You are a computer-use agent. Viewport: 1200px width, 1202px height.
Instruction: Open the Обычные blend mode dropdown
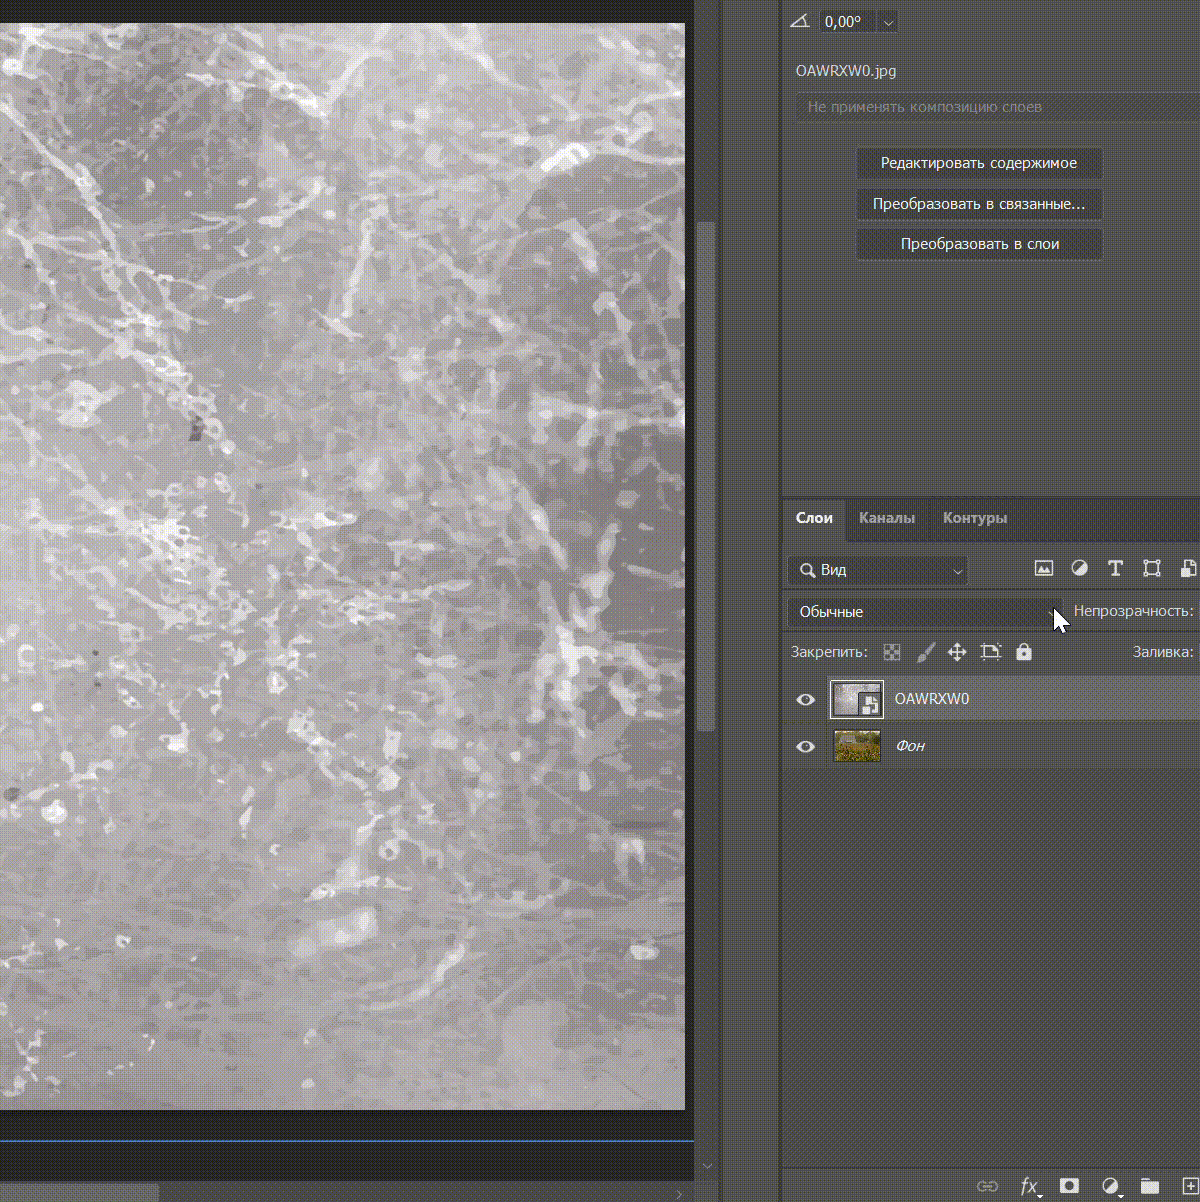pos(925,612)
